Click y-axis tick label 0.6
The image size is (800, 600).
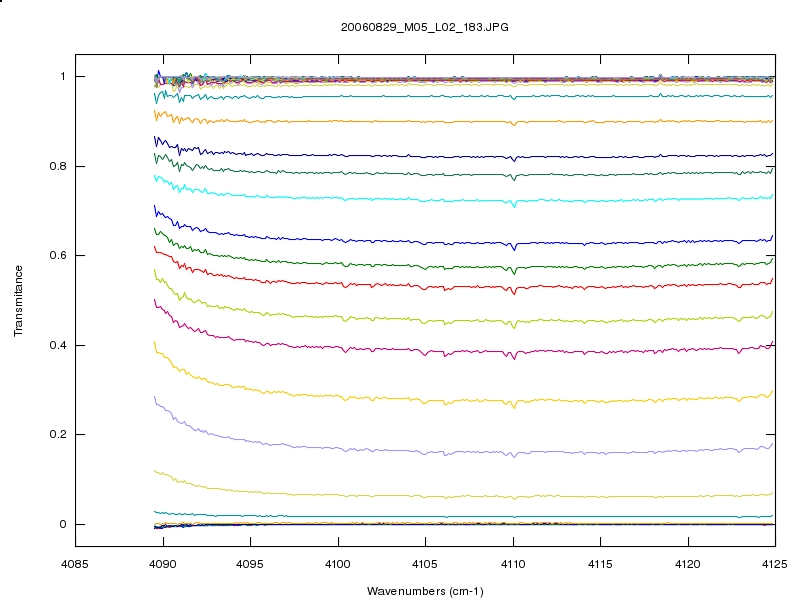(58, 255)
